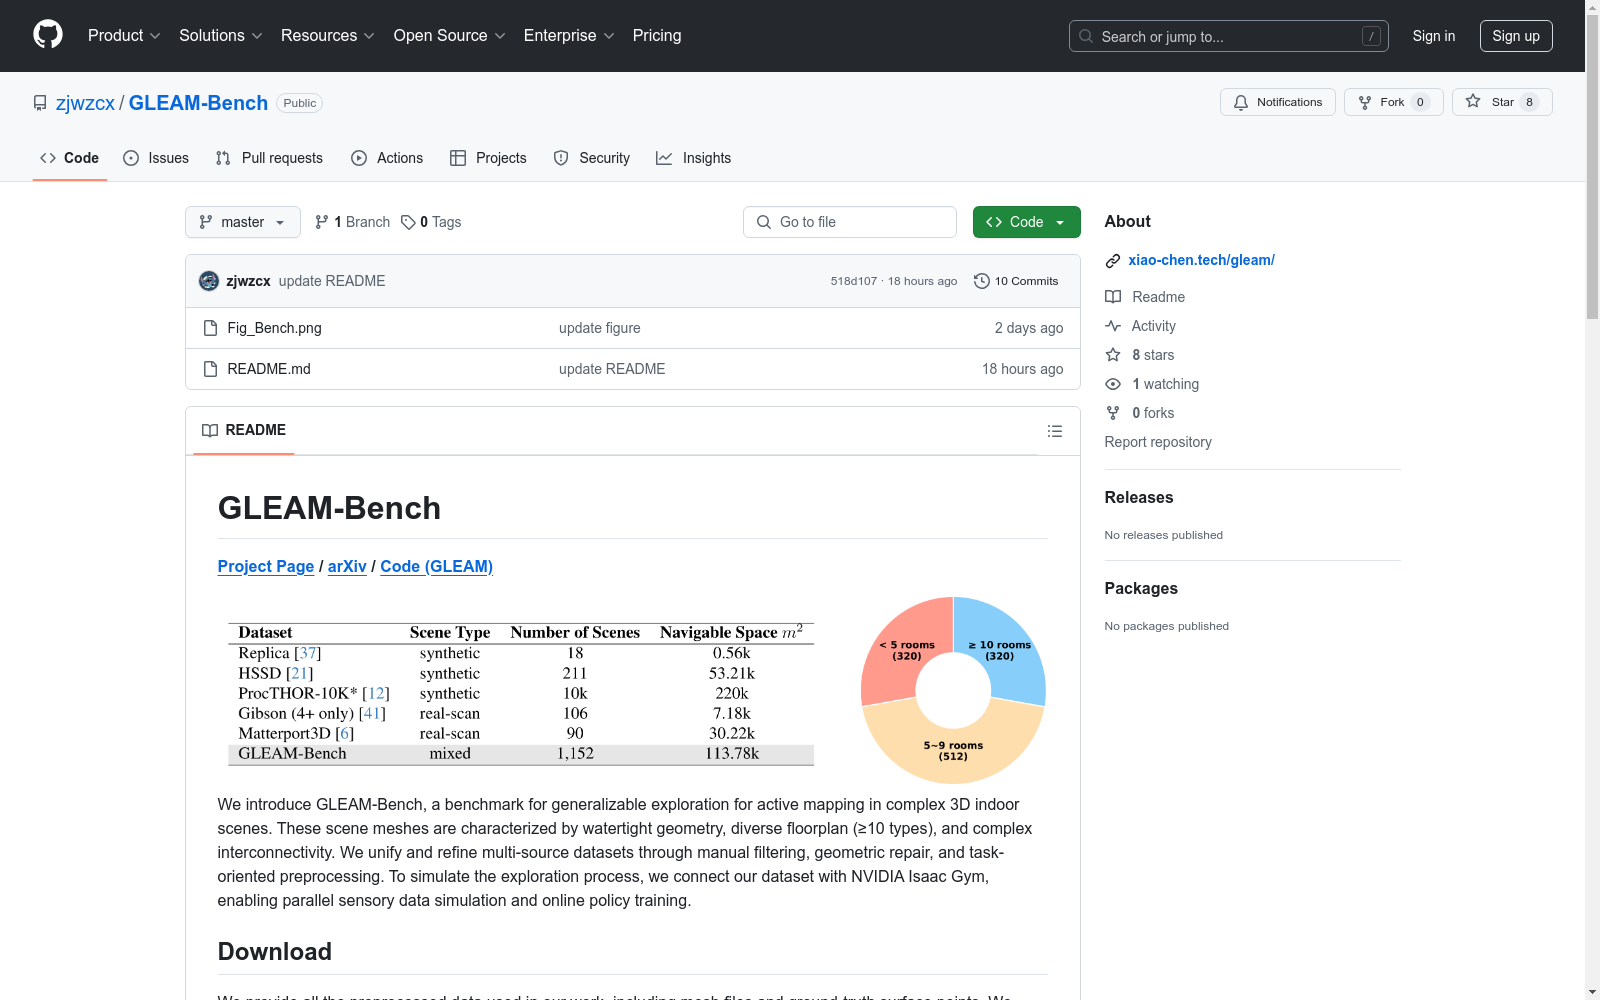Open the README outline list icon

coord(1055,431)
